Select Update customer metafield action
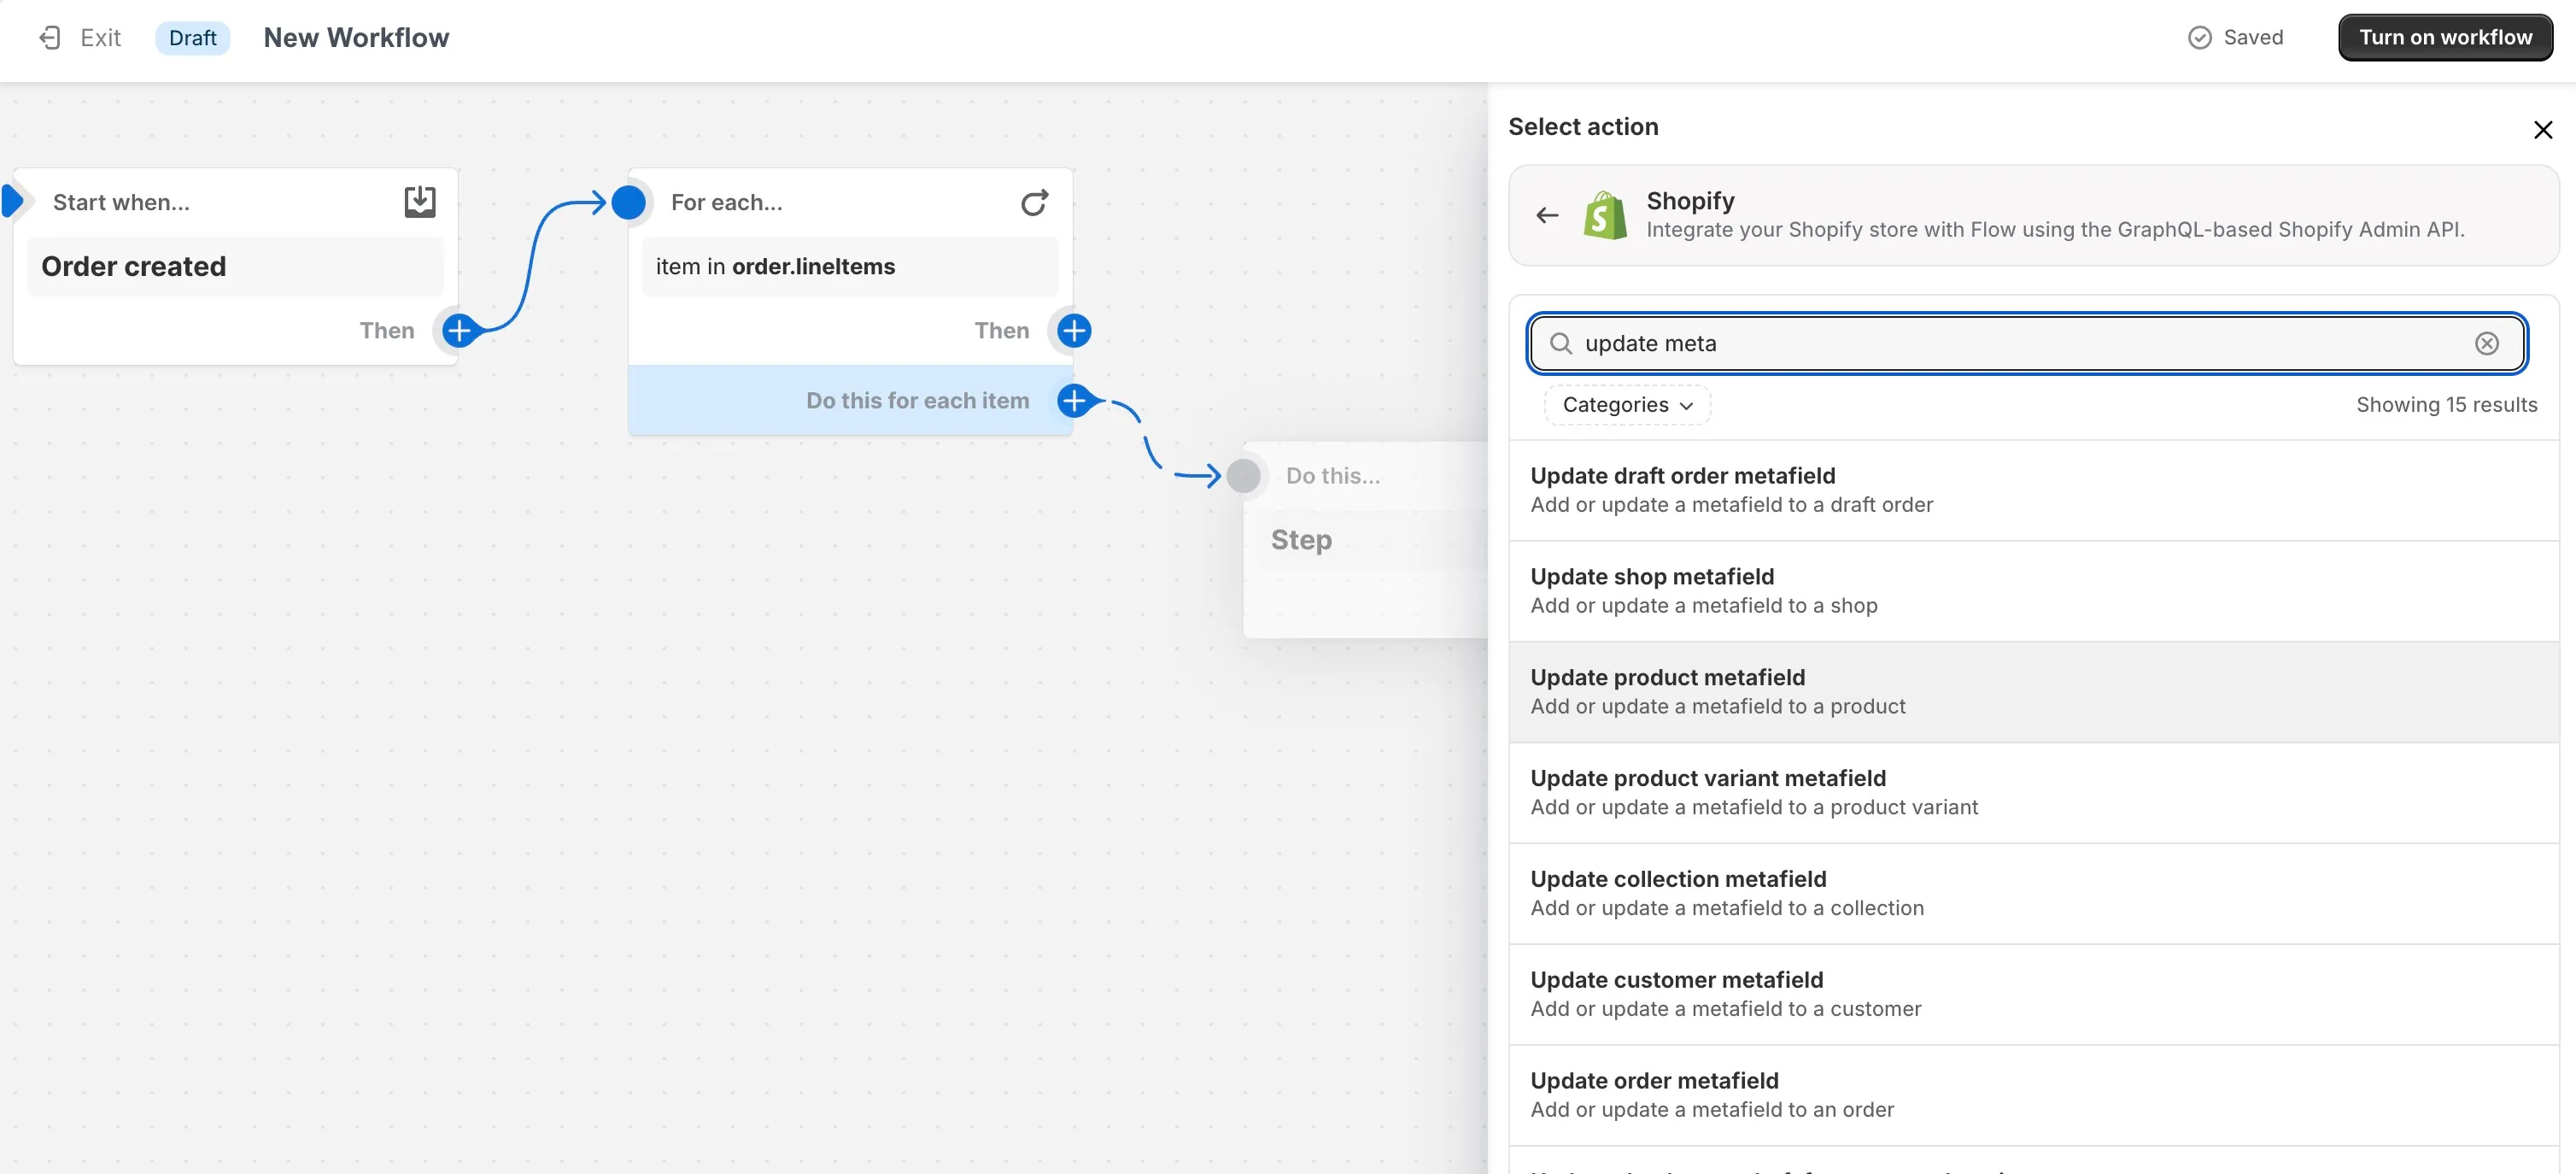The image size is (2576, 1174). (2033, 995)
